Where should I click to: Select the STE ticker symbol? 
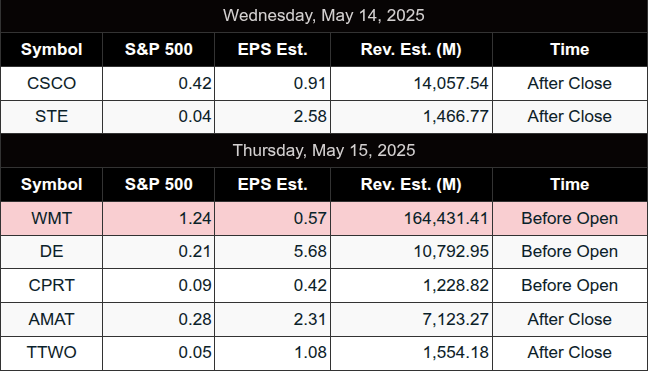coord(51,116)
